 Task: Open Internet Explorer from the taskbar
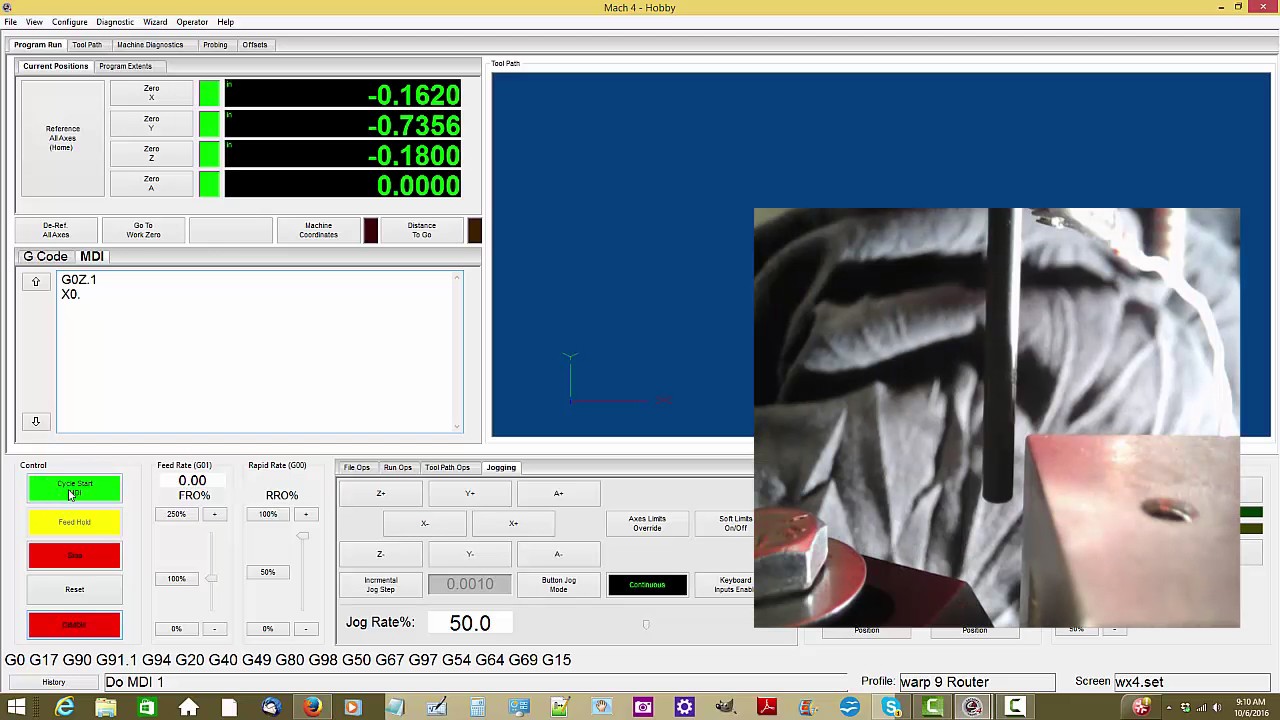click(x=64, y=707)
